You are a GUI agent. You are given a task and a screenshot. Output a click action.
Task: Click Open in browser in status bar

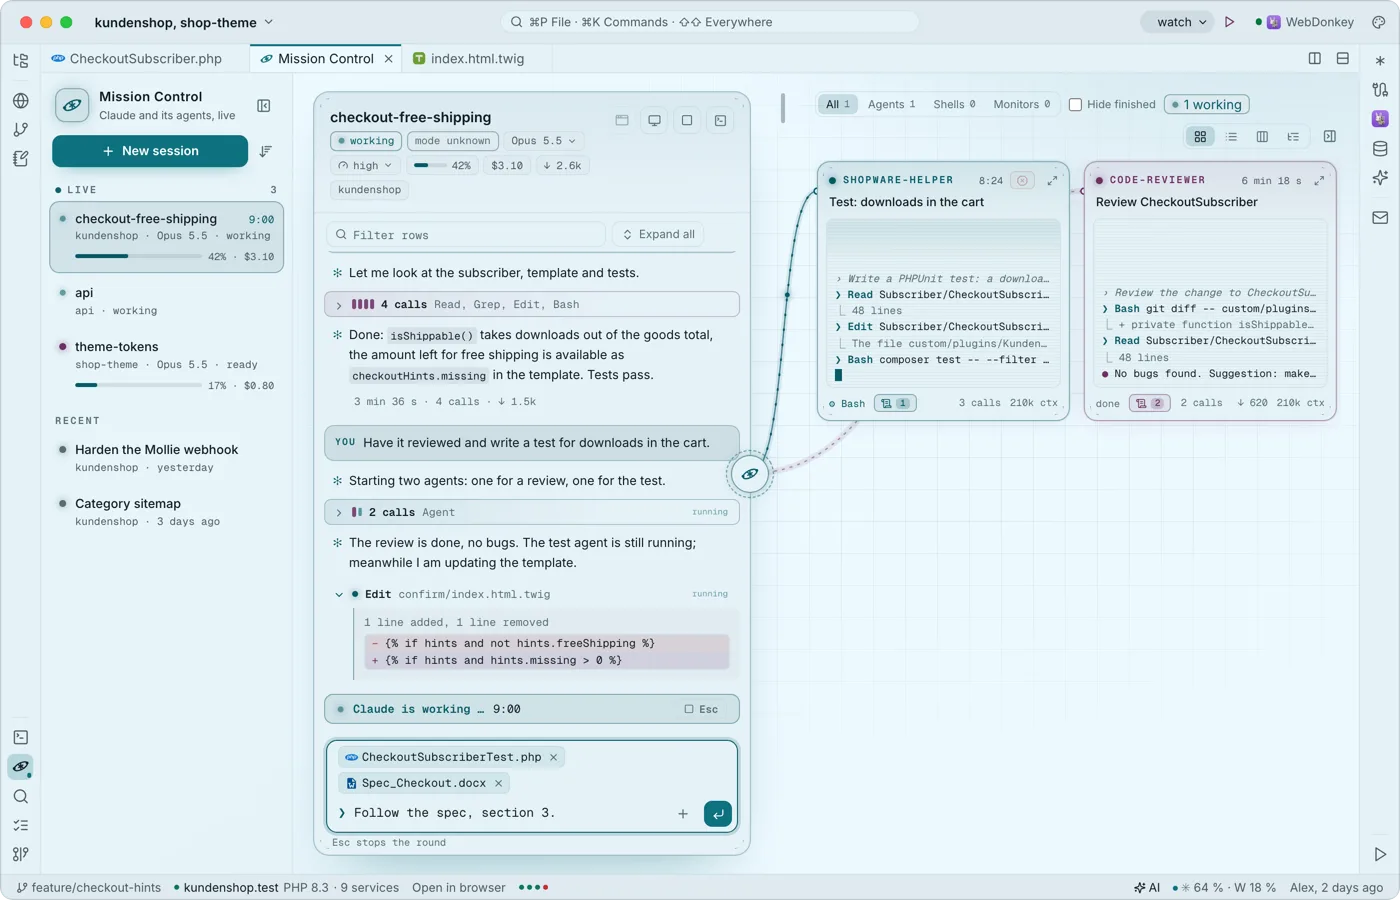point(459,888)
